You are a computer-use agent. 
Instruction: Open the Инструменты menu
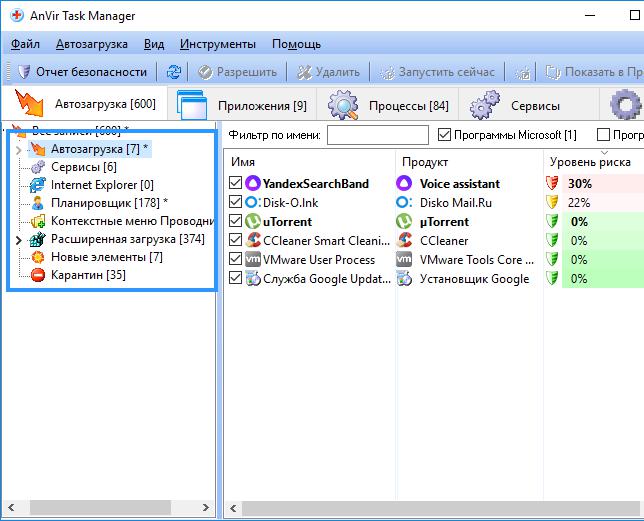click(218, 44)
